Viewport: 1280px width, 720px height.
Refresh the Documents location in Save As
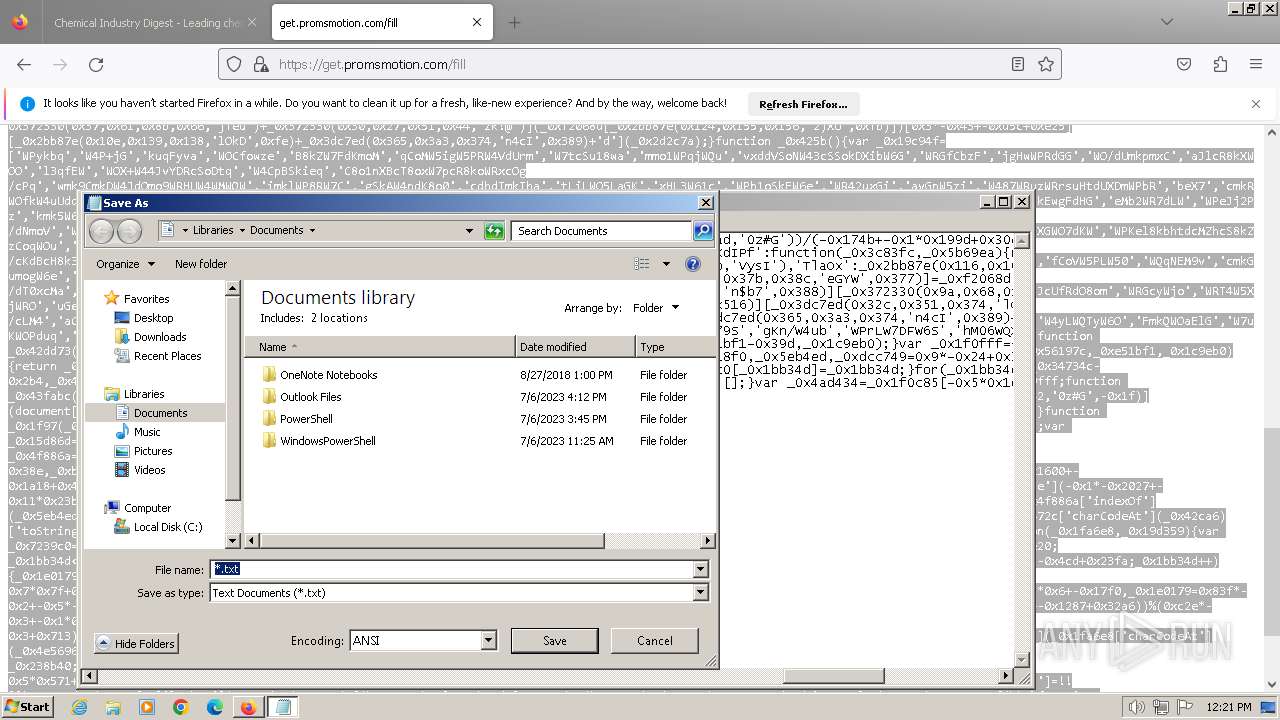click(494, 231)
